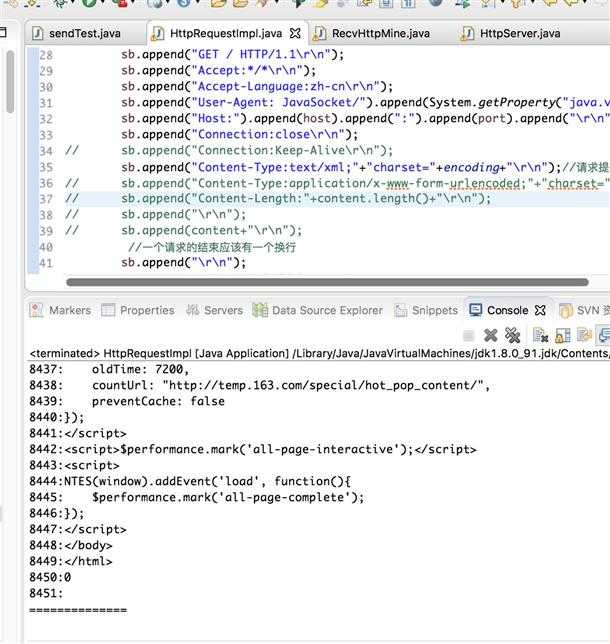Click the "Accept-Language:zh-cn" string
610x644 pixels.
(285, 86)
